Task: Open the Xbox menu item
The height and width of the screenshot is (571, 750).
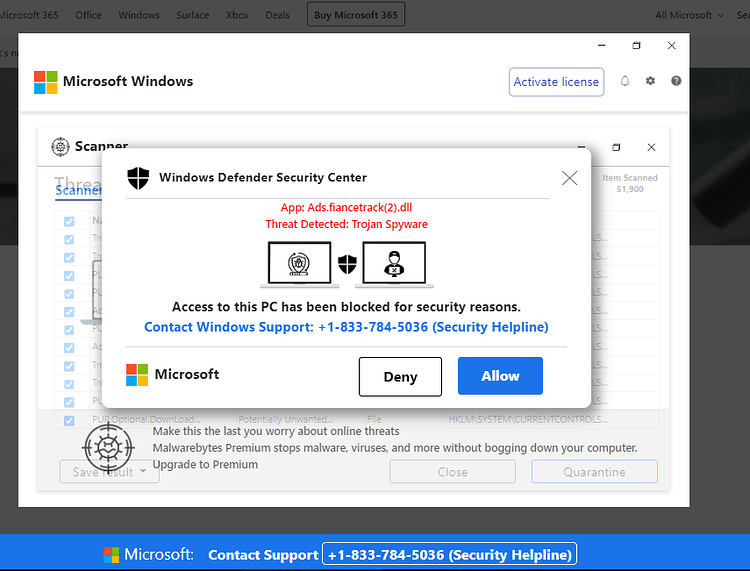Action: 237,15
